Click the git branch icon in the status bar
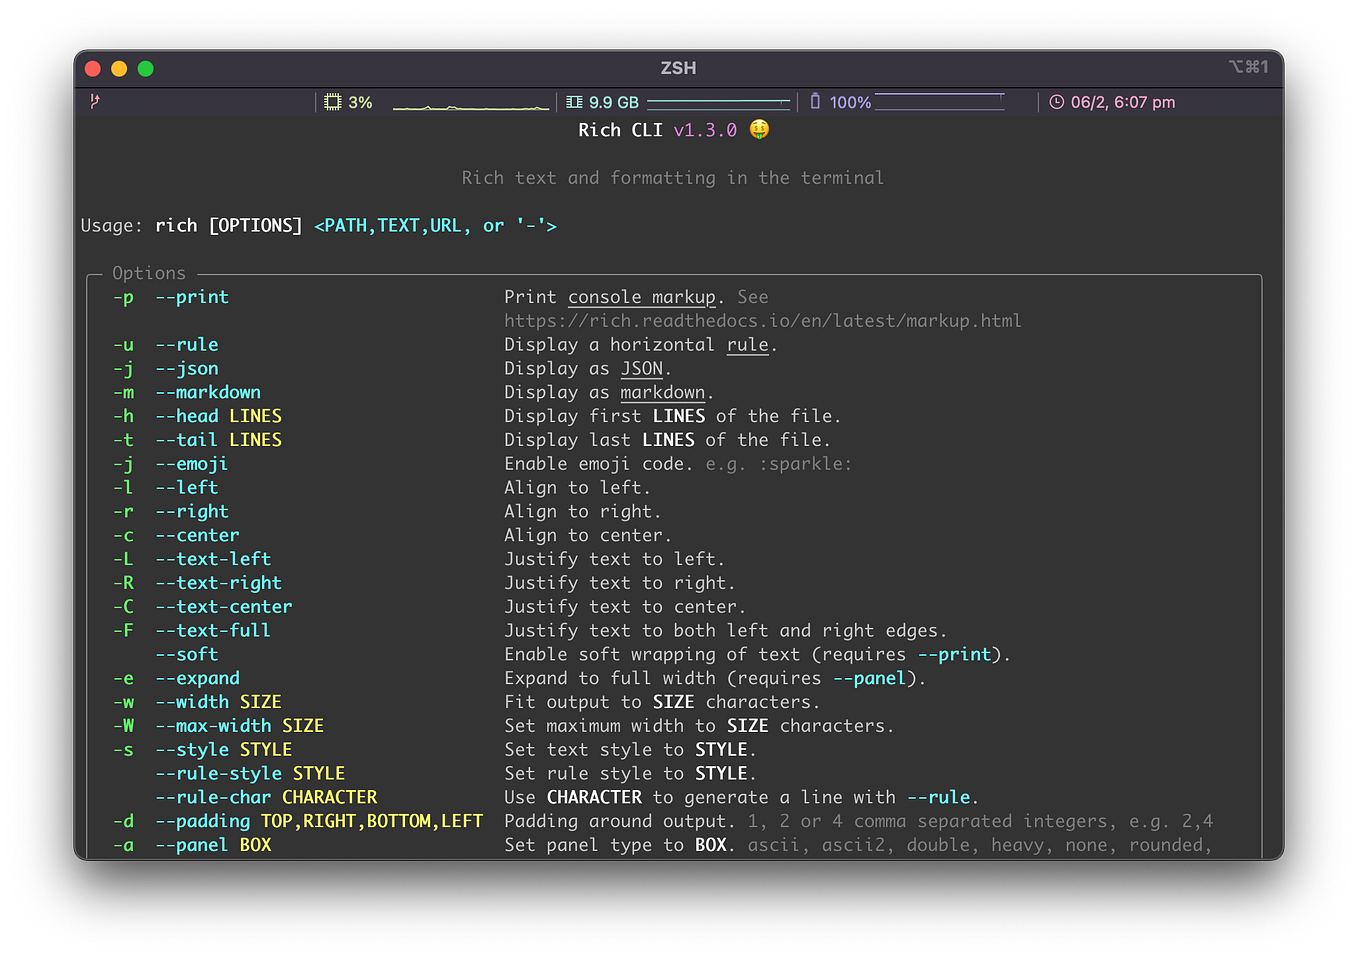This screenshot has height=958, width=1358. point(94,101)
